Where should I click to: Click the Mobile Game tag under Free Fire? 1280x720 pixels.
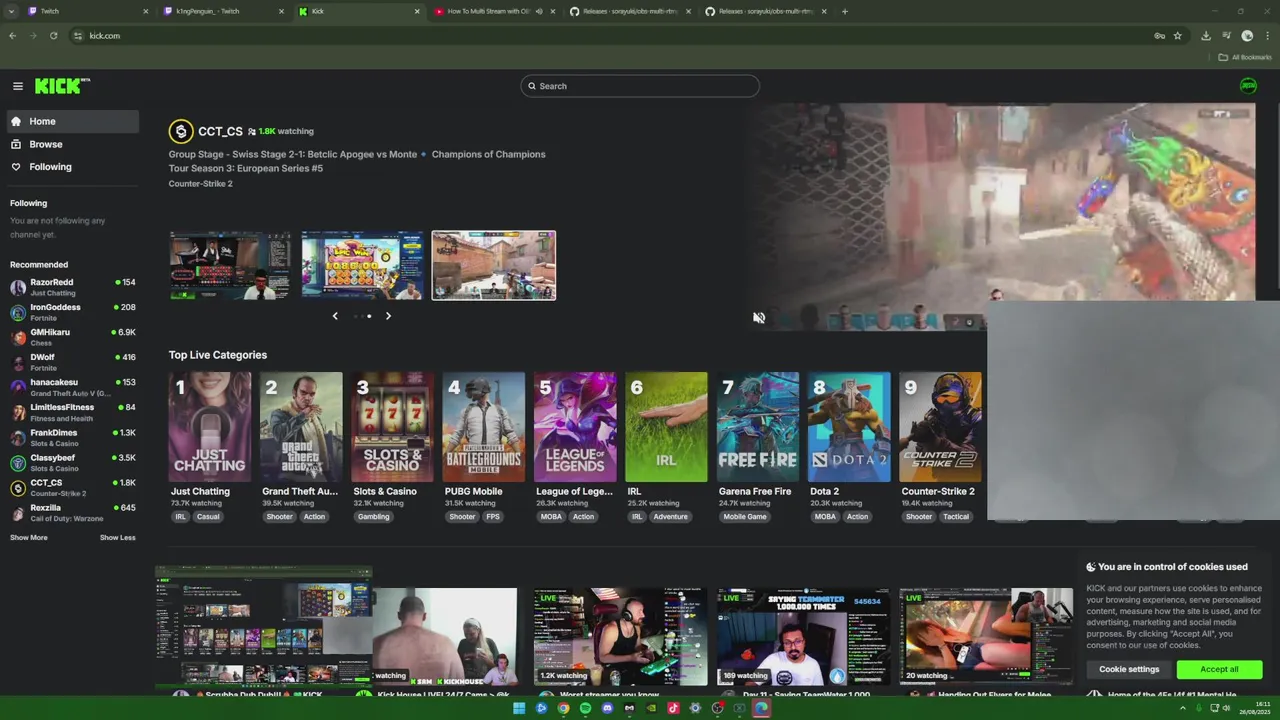click(x=745, y=517)
